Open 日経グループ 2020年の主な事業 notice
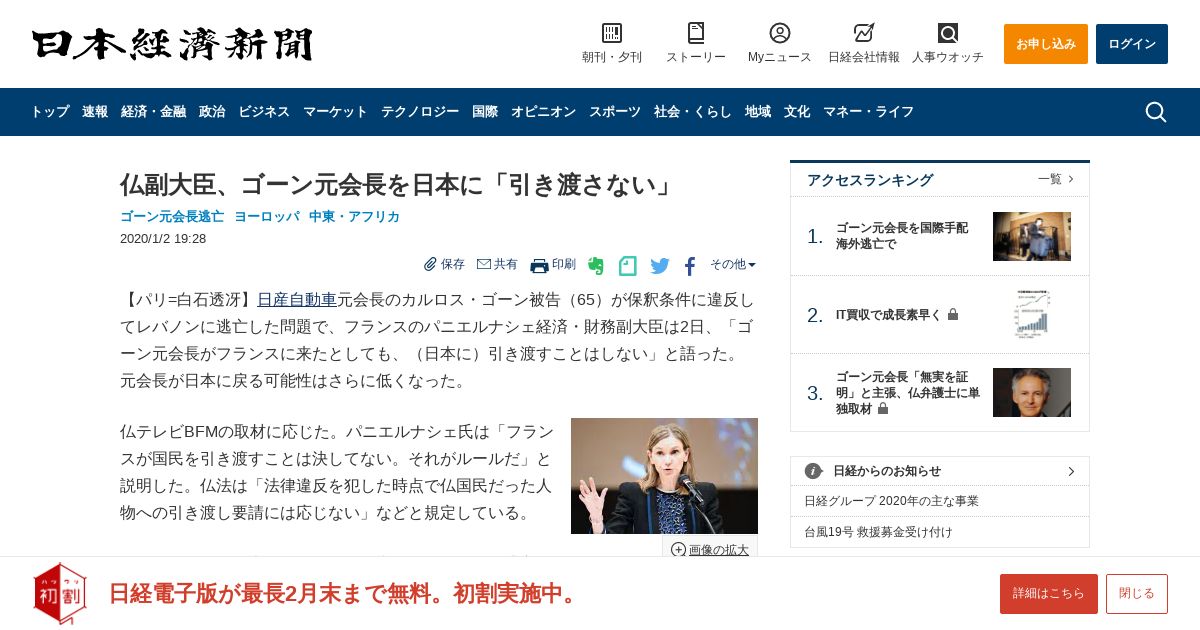This screenshot has width=1200, height=630. tap(891, 501)
